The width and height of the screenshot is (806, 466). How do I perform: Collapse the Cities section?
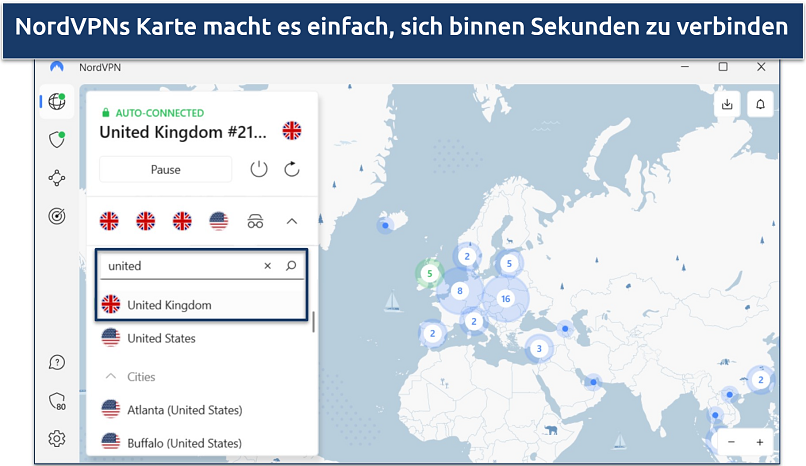point(111,377)
